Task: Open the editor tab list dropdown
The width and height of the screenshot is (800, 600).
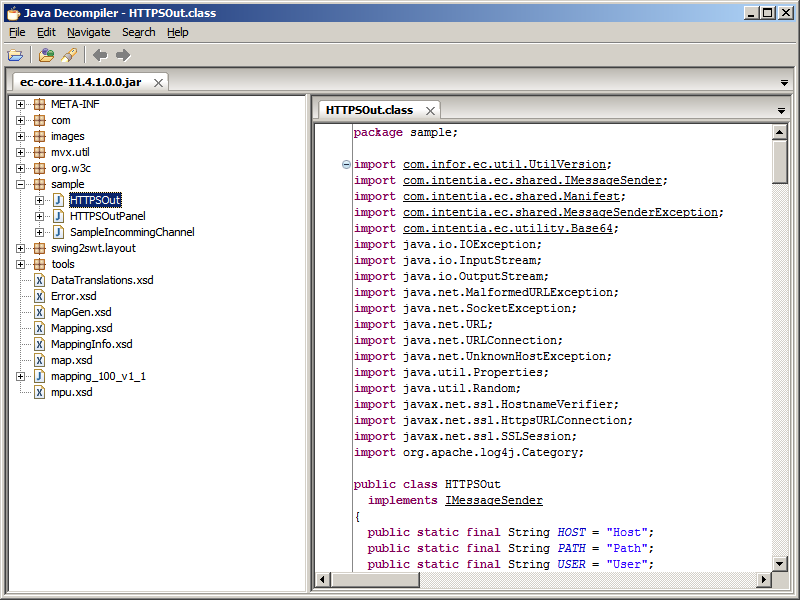Action: pos(781,111)
